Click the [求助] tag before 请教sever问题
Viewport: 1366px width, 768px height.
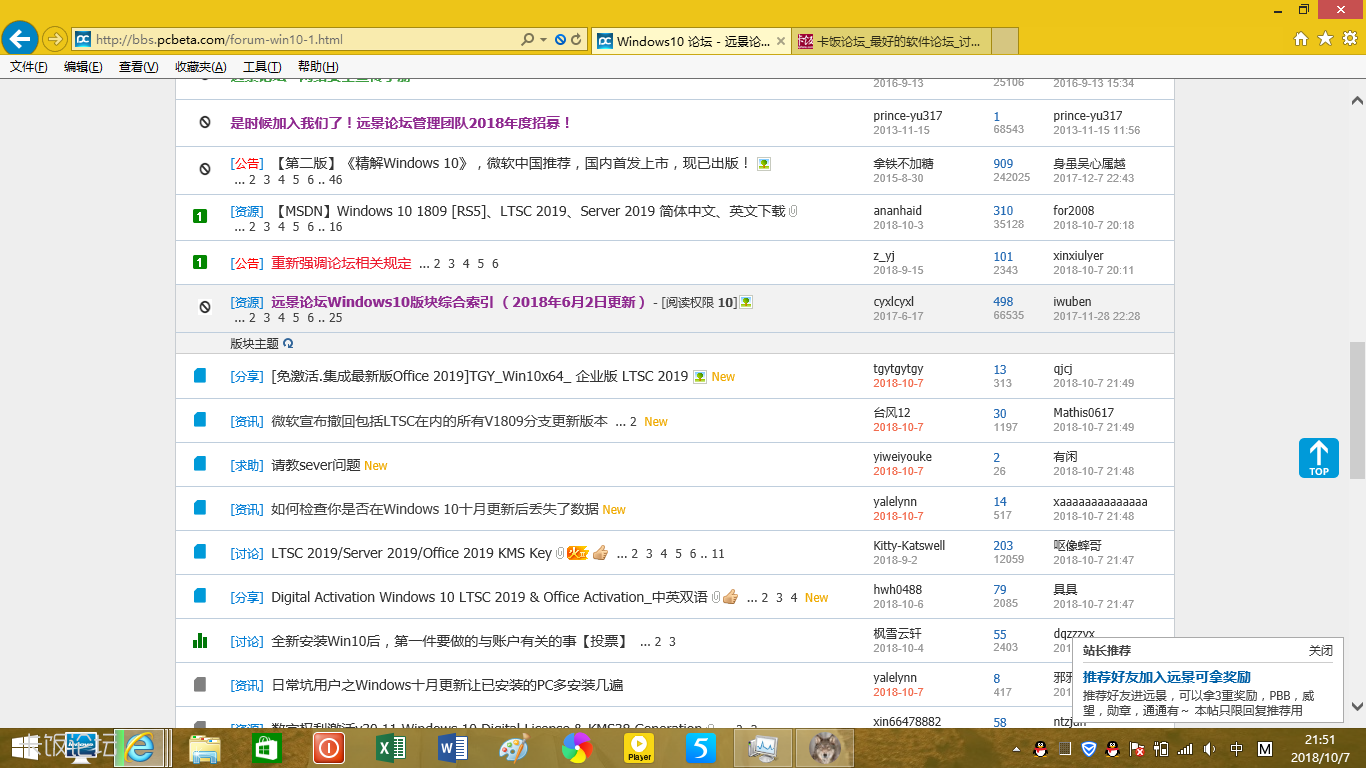(247, 465)
